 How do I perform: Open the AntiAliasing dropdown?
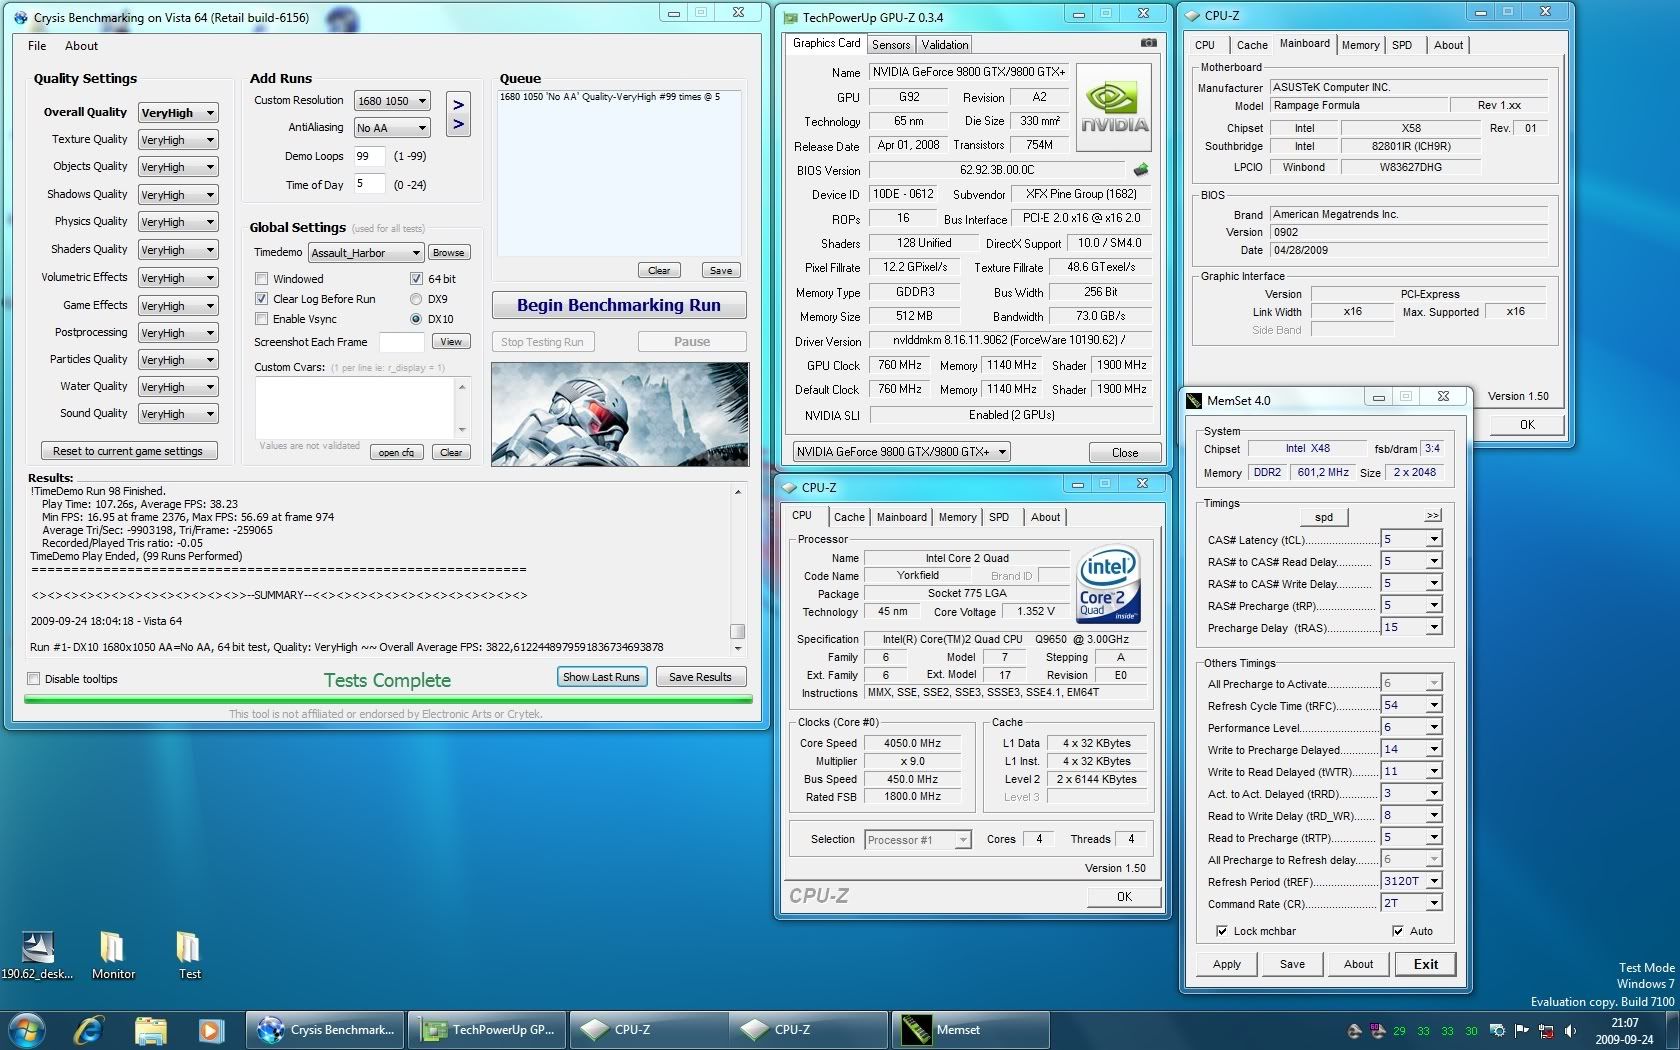click(x=392, y=128)
